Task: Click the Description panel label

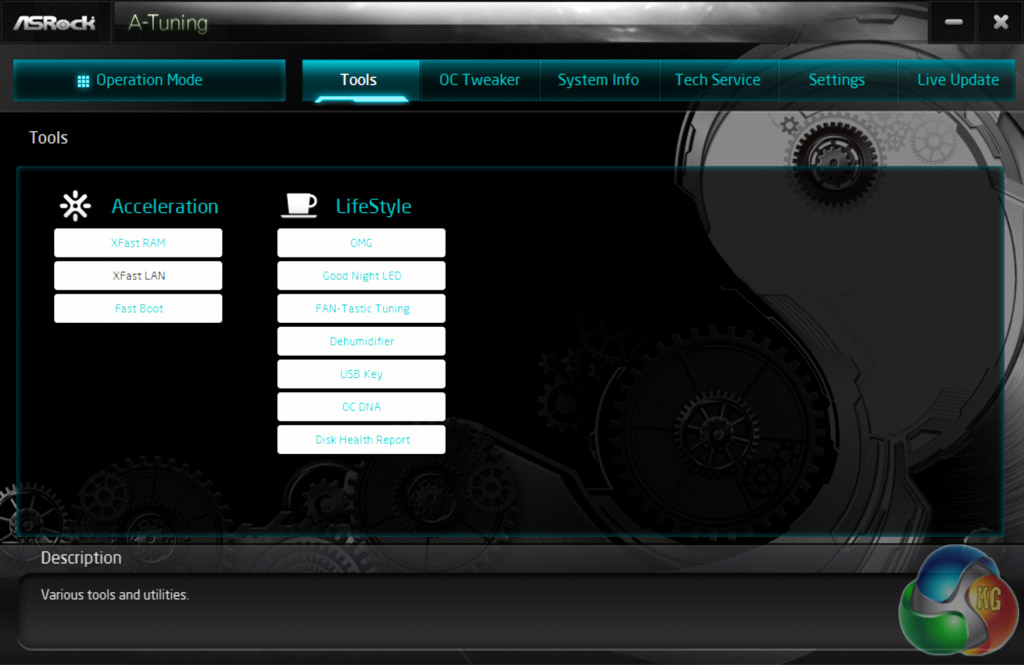Action: tap(81, 557)
